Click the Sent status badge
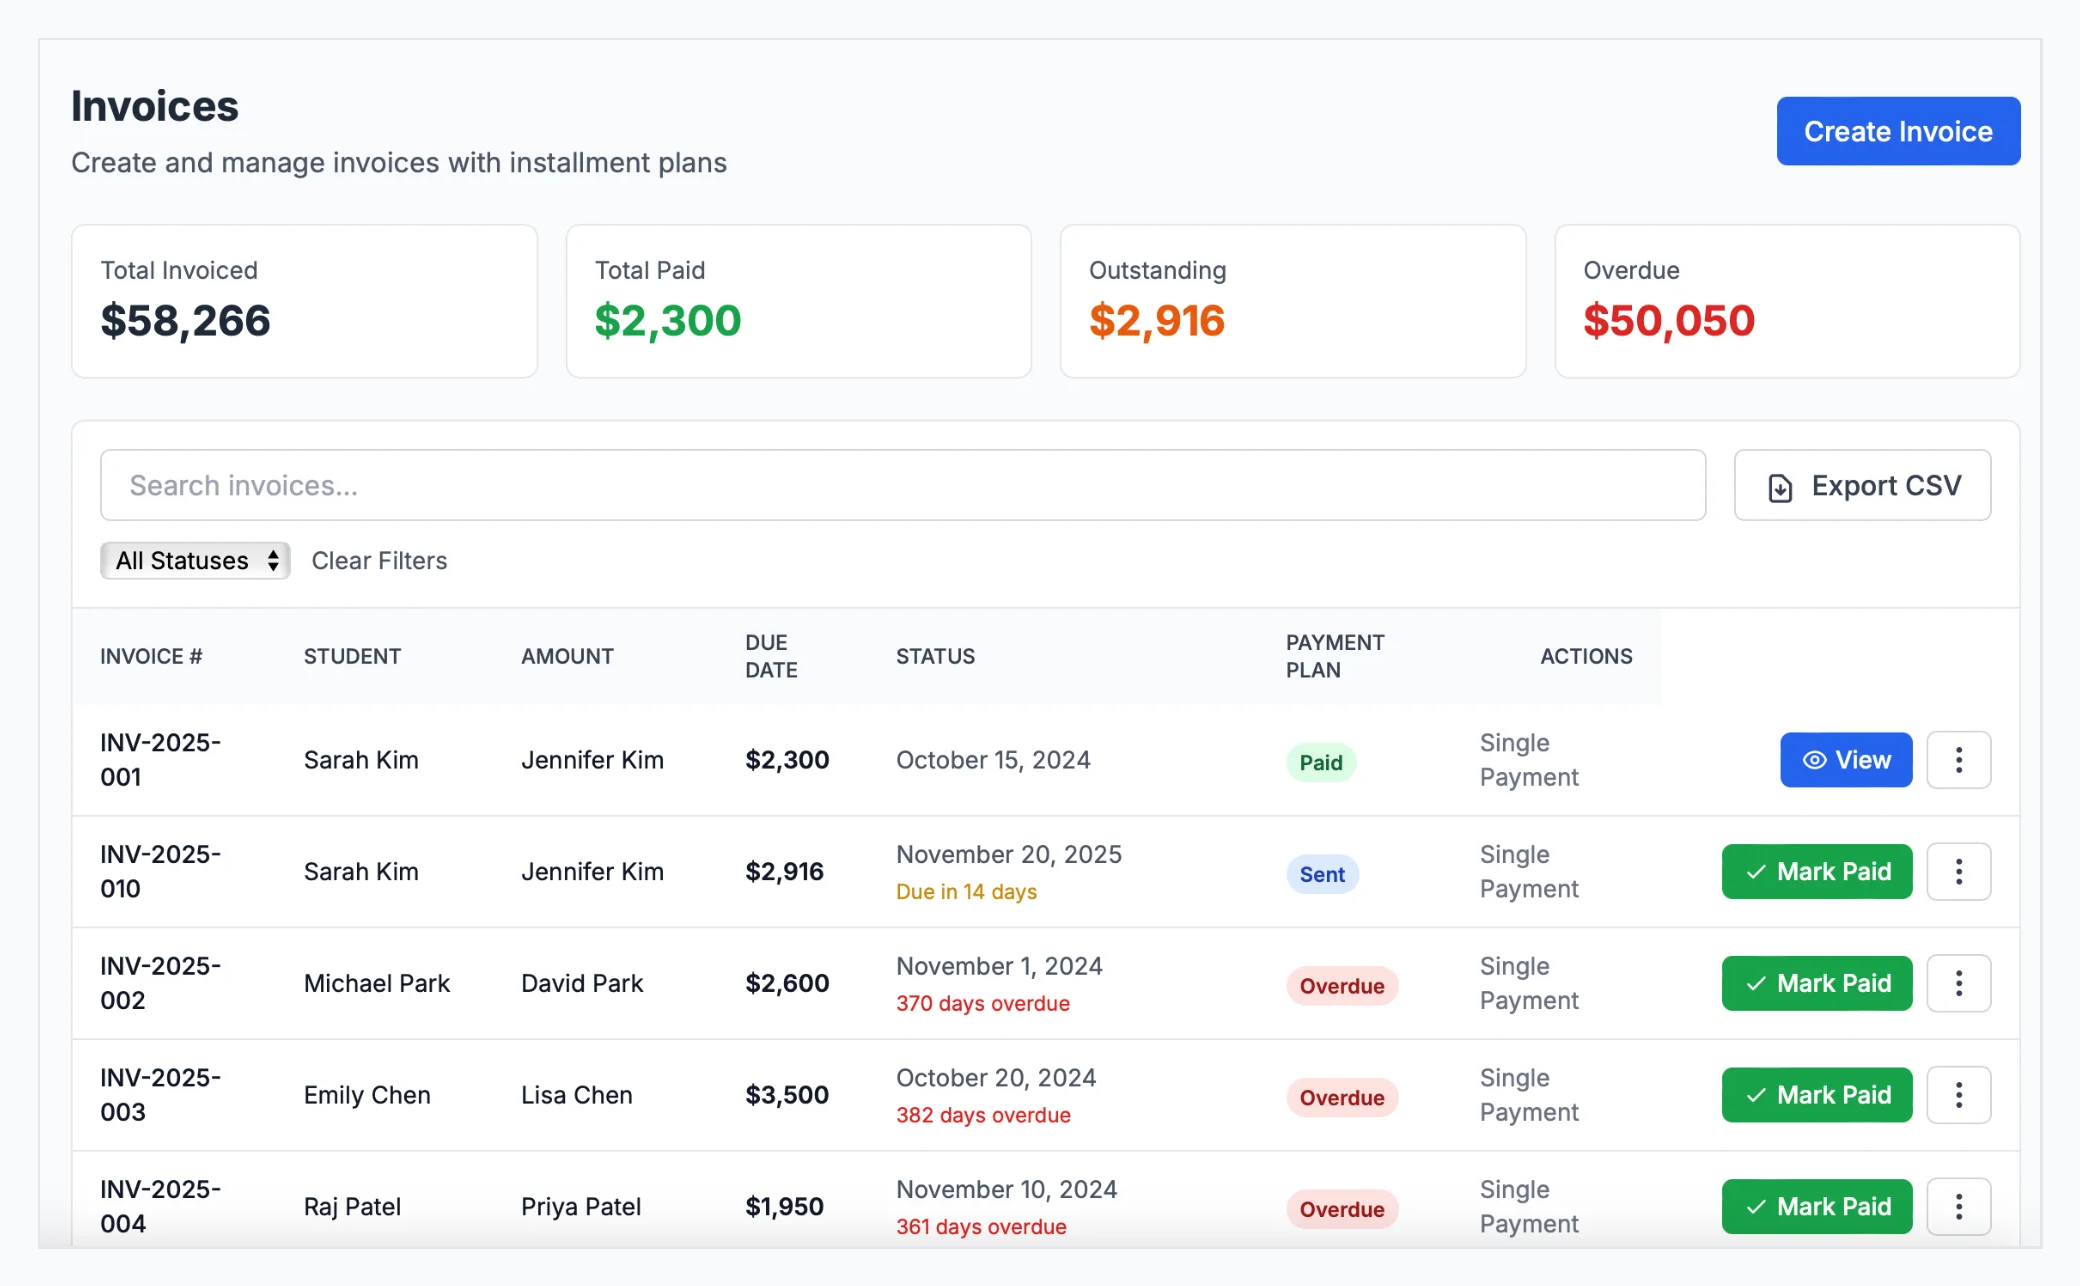Viewport: 2080px width, 1286px height. coord(1322,874)
